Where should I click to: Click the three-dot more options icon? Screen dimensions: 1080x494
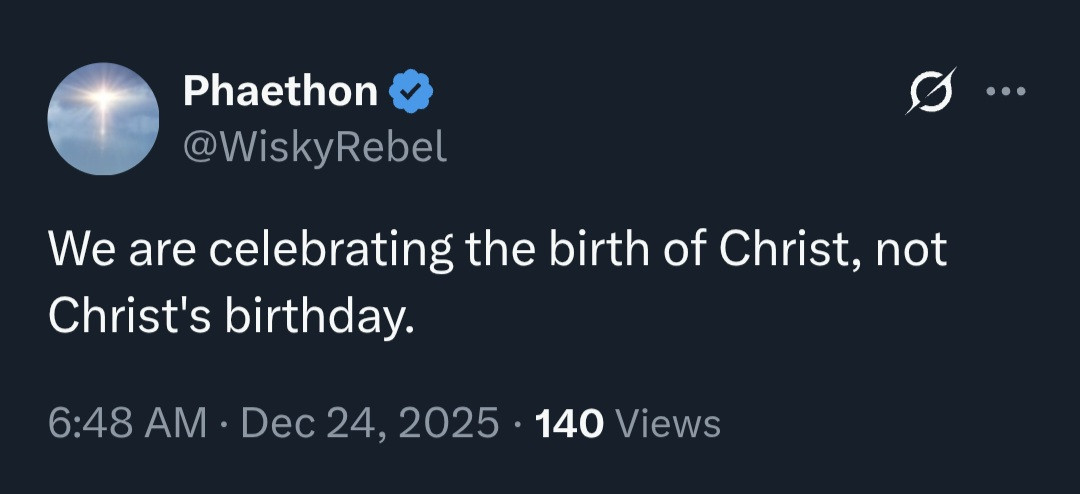(1005, 91)
